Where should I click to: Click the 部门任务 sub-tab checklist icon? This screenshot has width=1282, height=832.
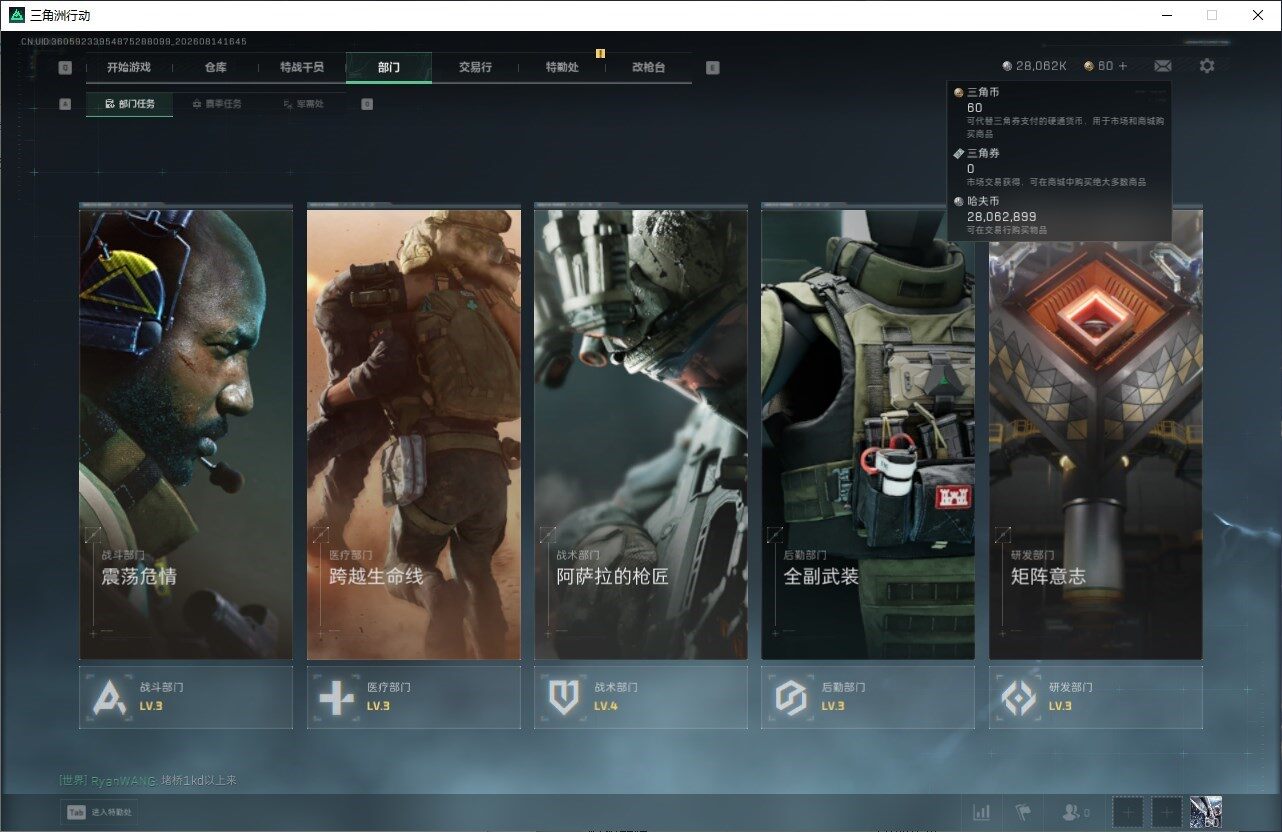110,104
